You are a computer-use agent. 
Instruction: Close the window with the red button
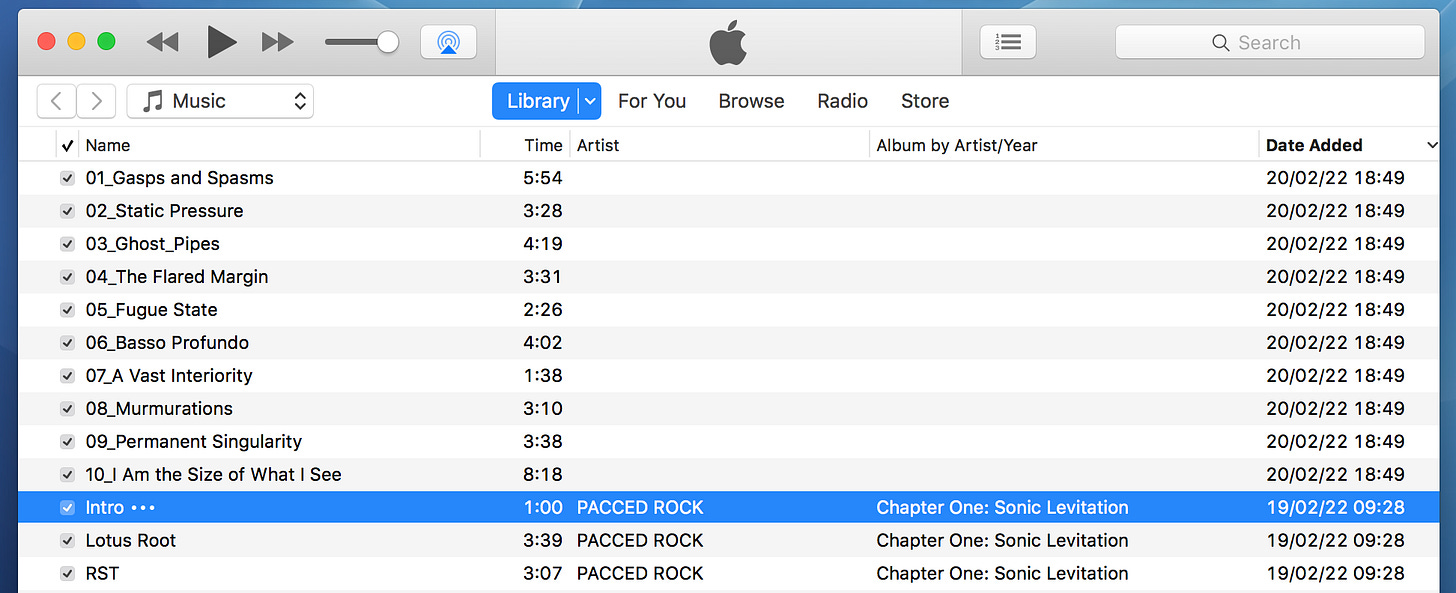point(46,42)
